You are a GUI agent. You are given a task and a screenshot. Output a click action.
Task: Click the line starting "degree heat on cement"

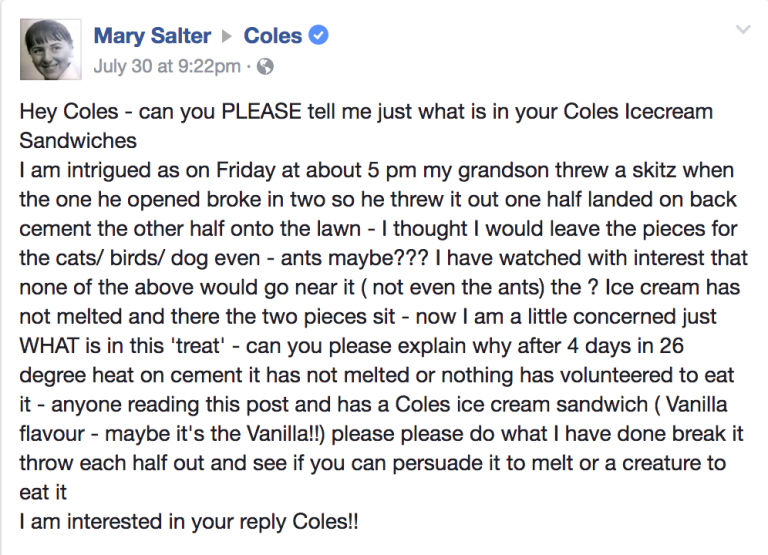(x=377, y=375)
